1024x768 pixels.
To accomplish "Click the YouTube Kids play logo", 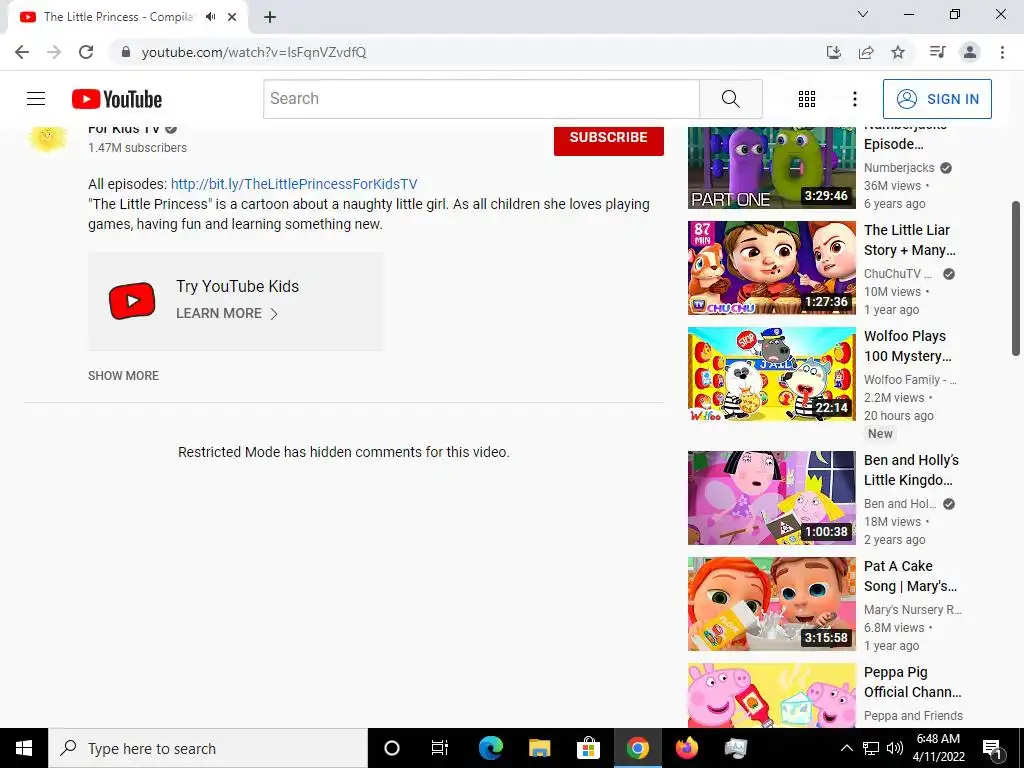I will (x=132, y=301).
